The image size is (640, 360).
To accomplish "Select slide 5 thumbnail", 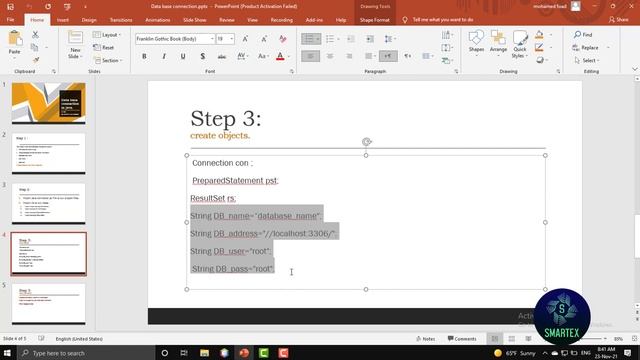I will (49, 304).
